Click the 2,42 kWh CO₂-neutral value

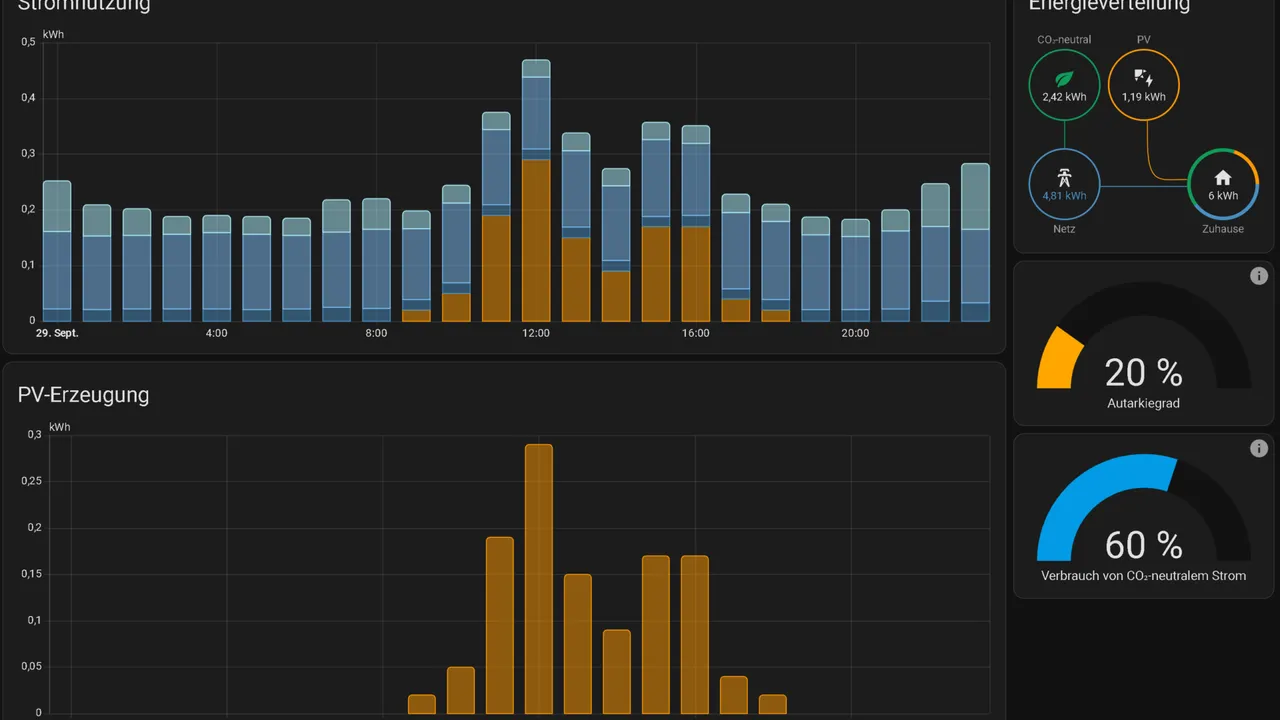1064,97
